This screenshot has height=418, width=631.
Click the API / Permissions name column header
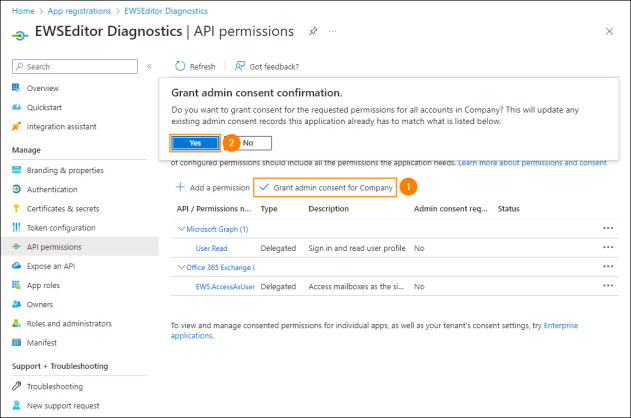(213, 209)
